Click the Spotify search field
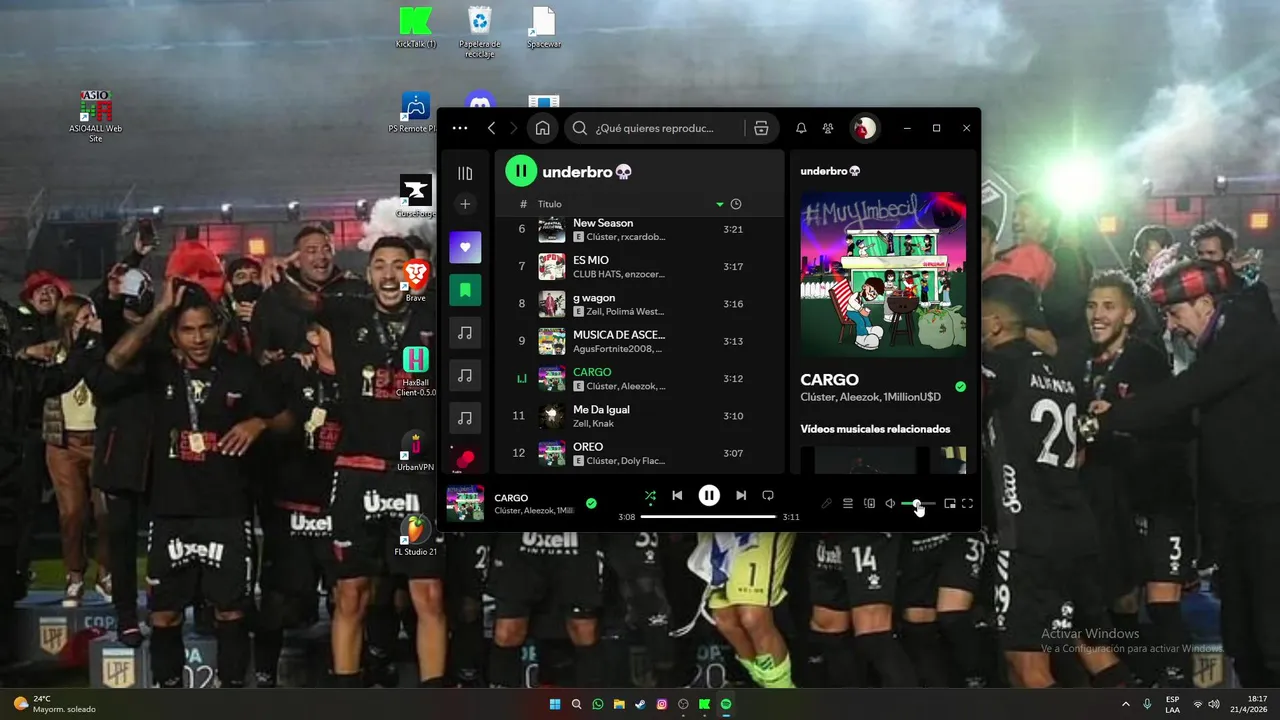 coord(655,128)
